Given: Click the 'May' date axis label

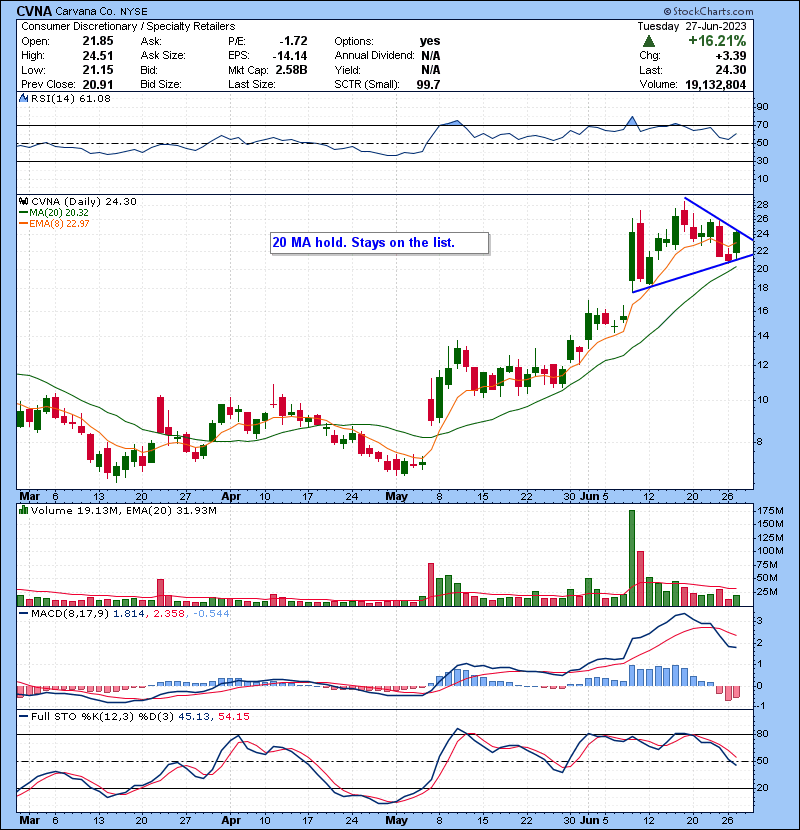Looking at the screenshot, I should pos(397,495).
